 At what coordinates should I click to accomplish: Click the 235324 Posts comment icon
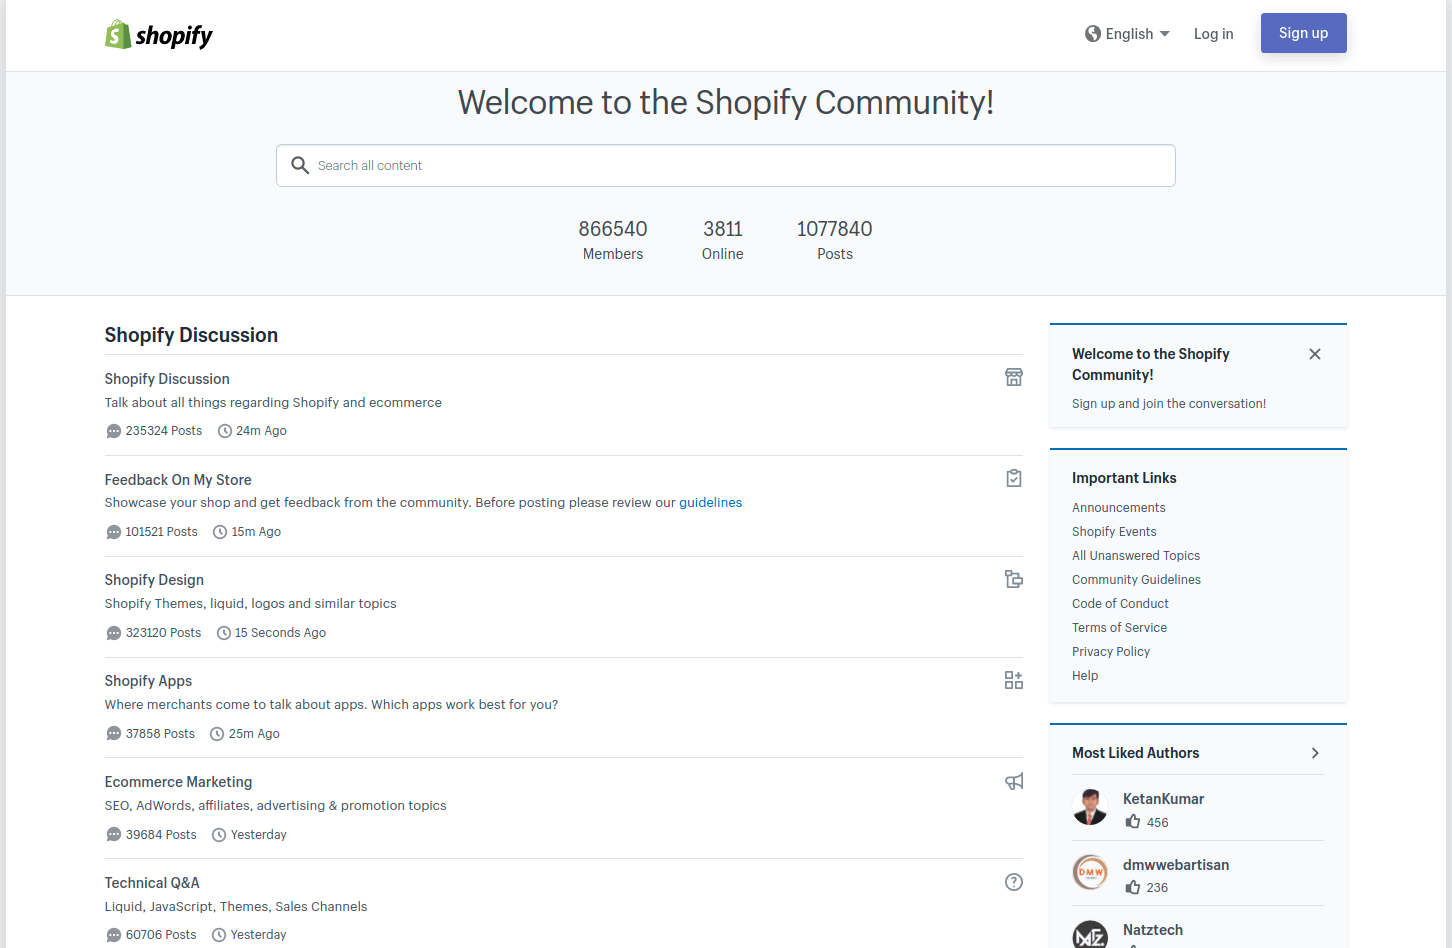113,431
